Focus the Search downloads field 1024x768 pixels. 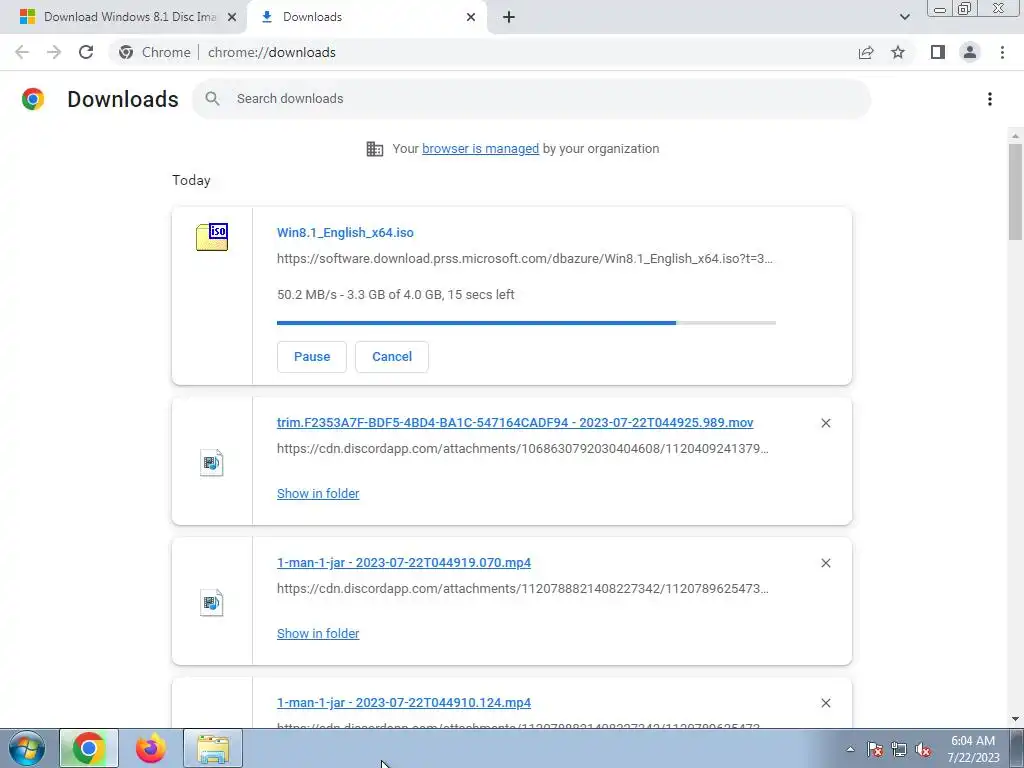(532, 99)
